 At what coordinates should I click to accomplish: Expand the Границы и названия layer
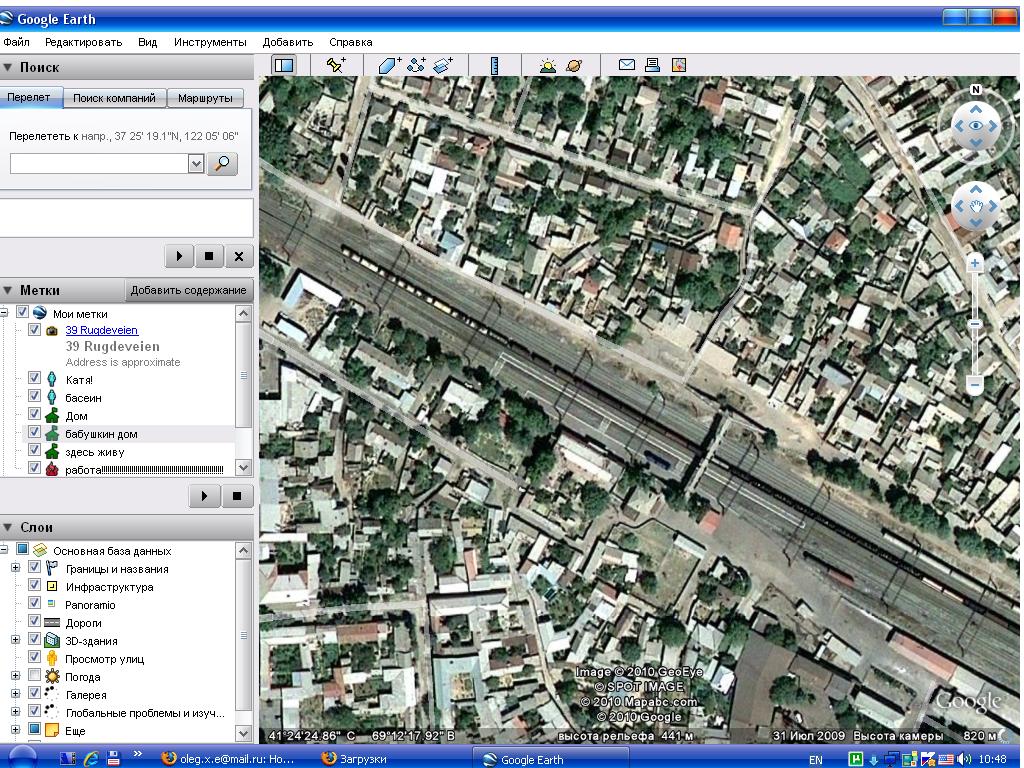point(16,568)
